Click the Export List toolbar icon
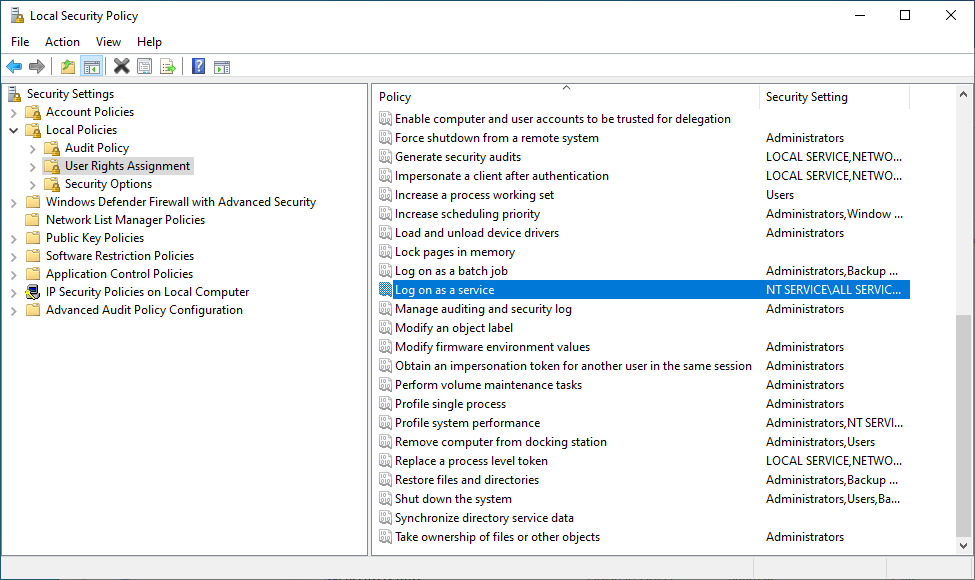Screen dimensions: 975x580 tap(168, 67)
